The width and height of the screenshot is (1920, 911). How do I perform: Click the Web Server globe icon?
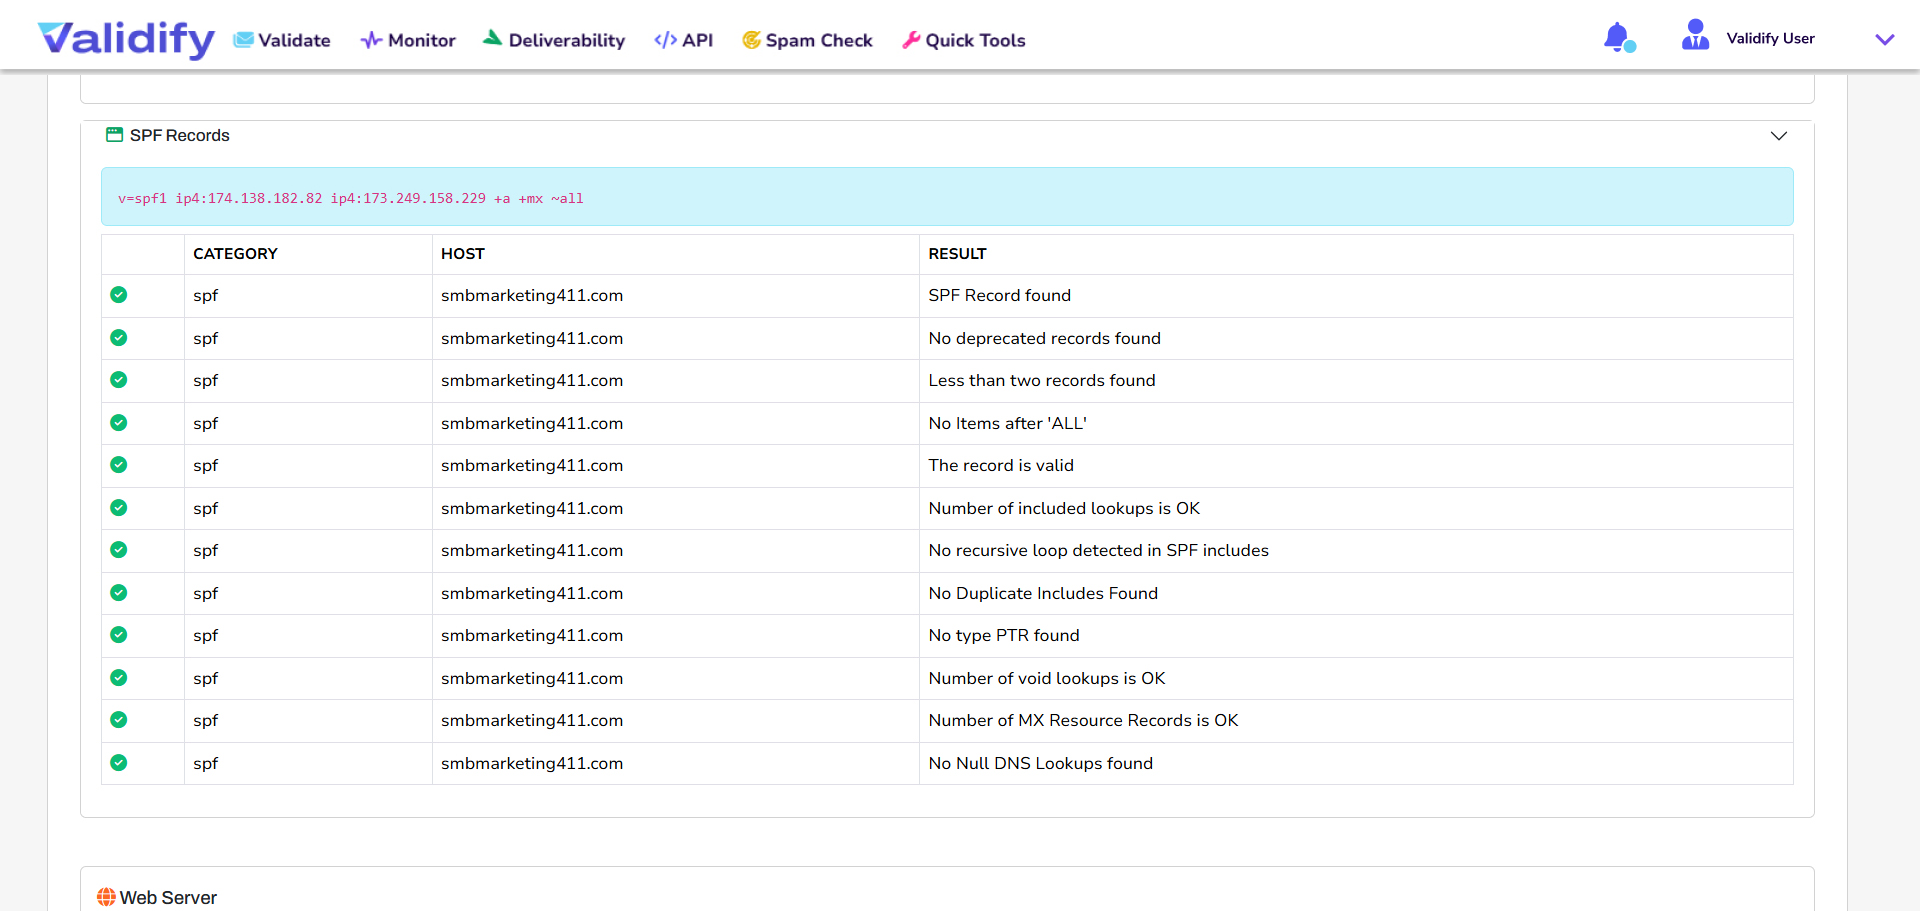pyautogui.click(x=106, y=897)
